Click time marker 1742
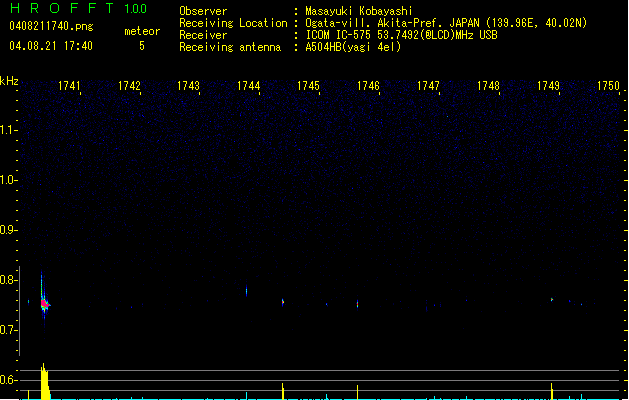 point(129,86)
